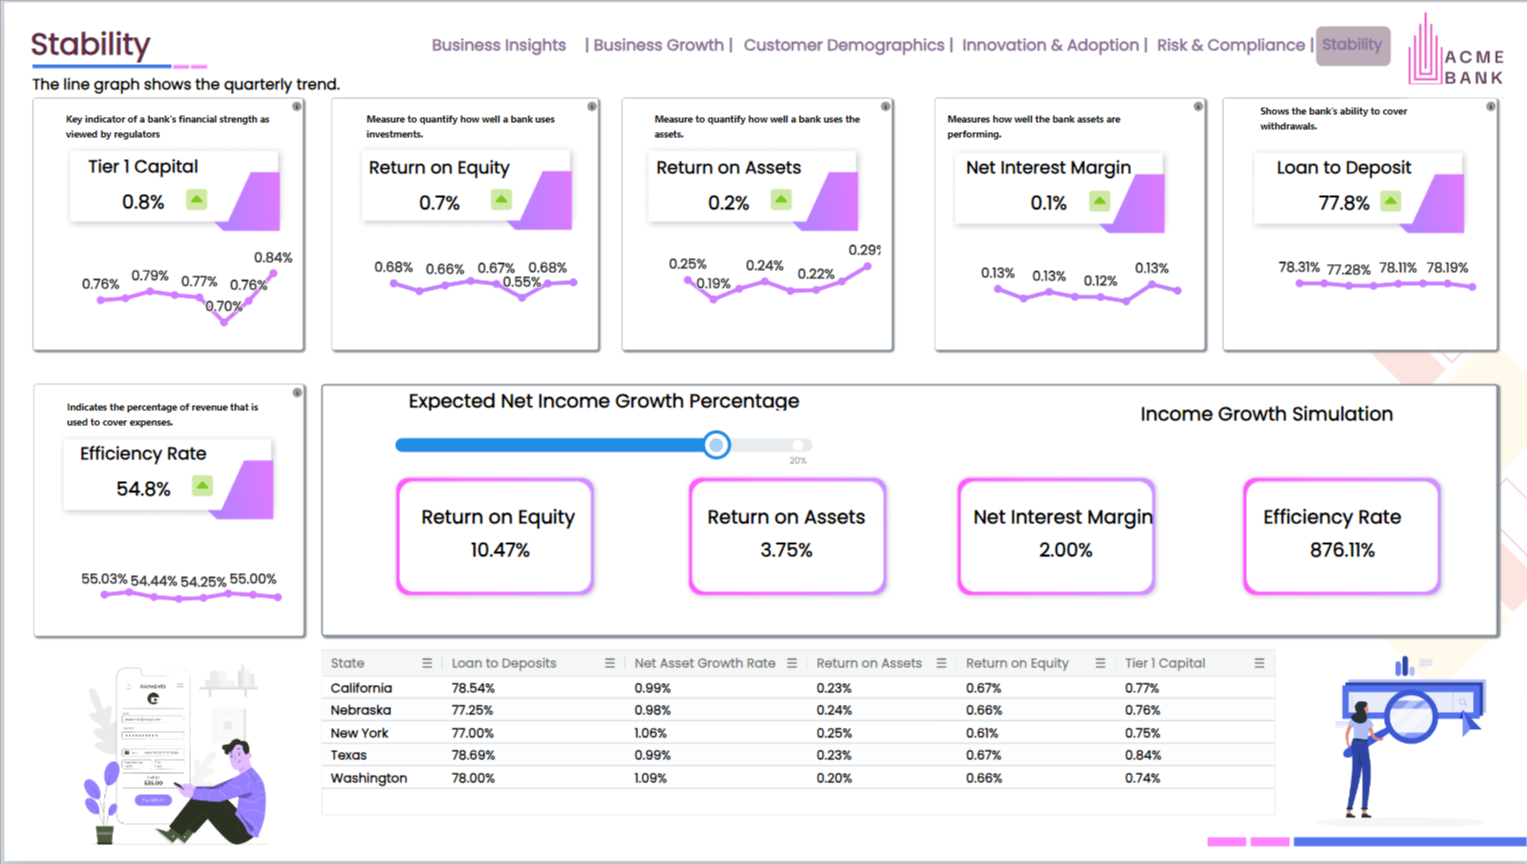Select the California row in the table
This screenshot has height=864, width=1527.
click(798, 688)
